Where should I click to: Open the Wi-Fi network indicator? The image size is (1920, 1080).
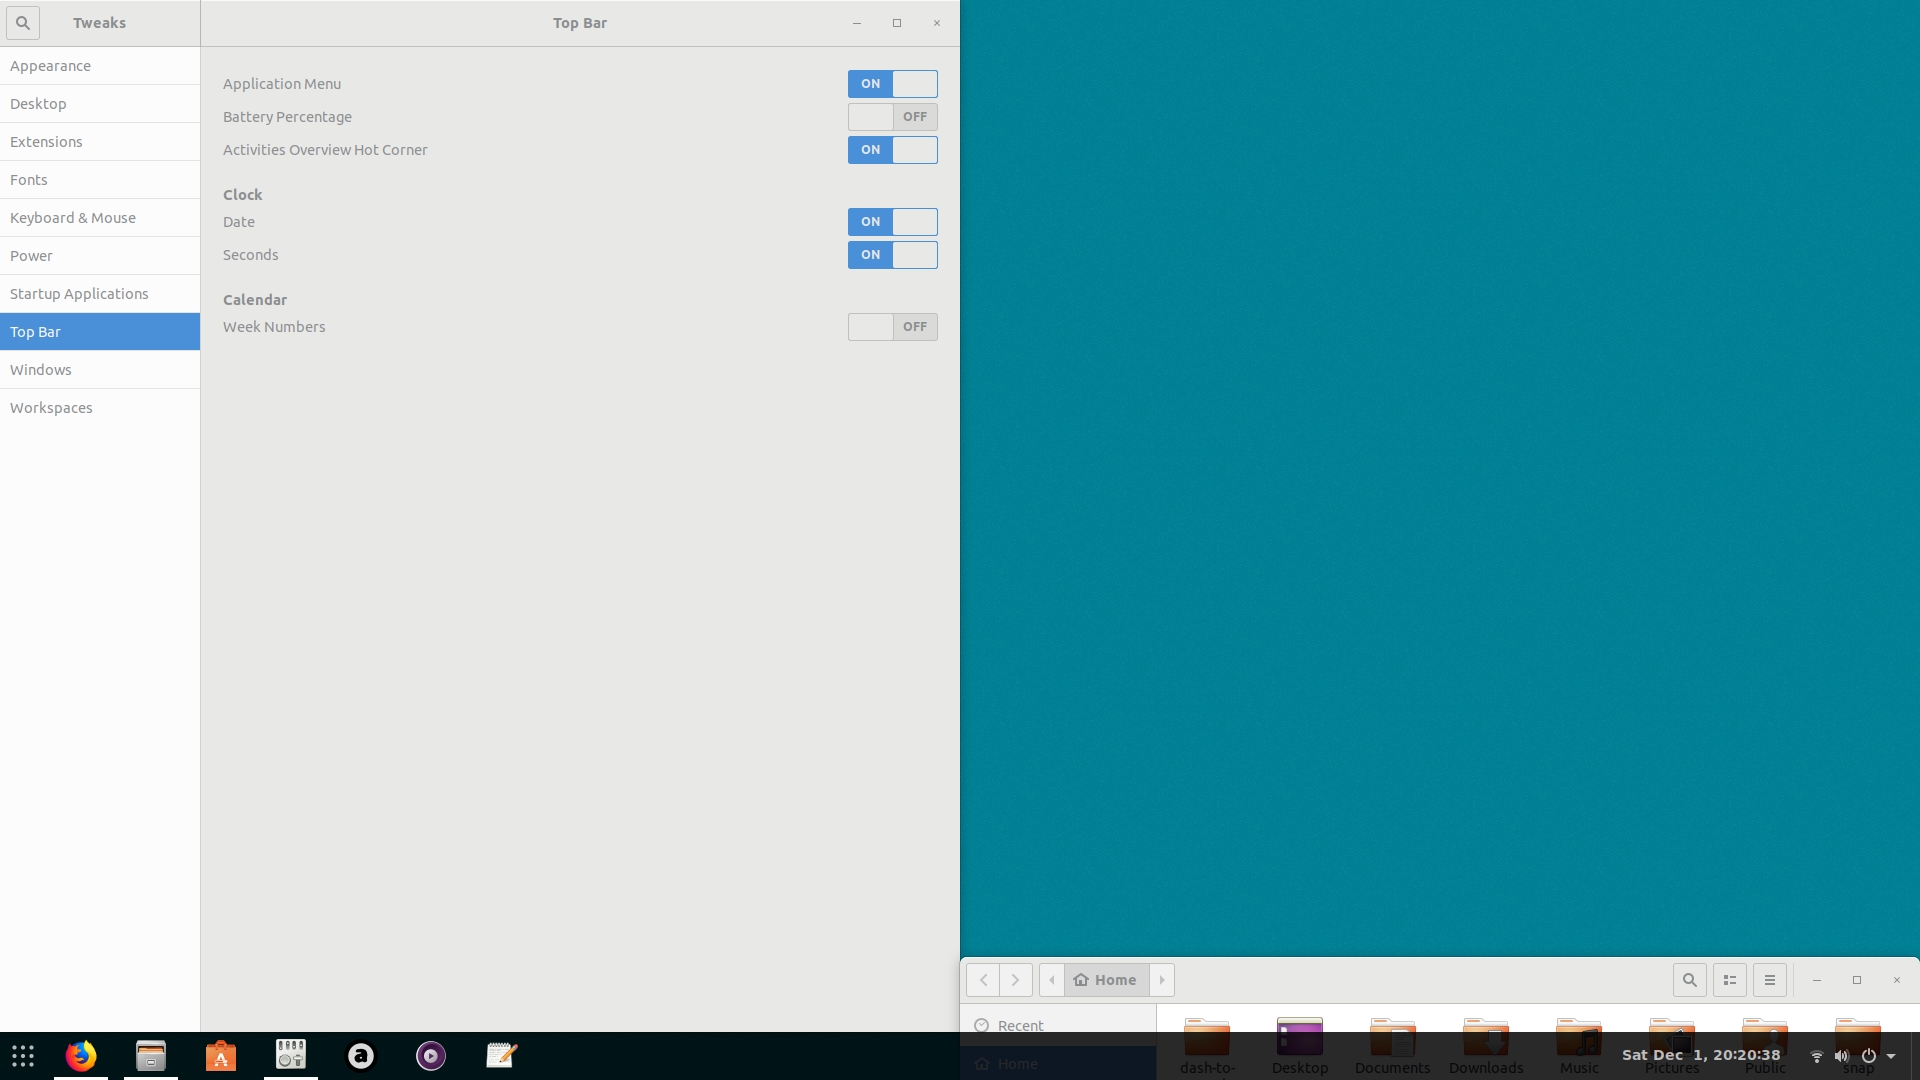1817,1056
